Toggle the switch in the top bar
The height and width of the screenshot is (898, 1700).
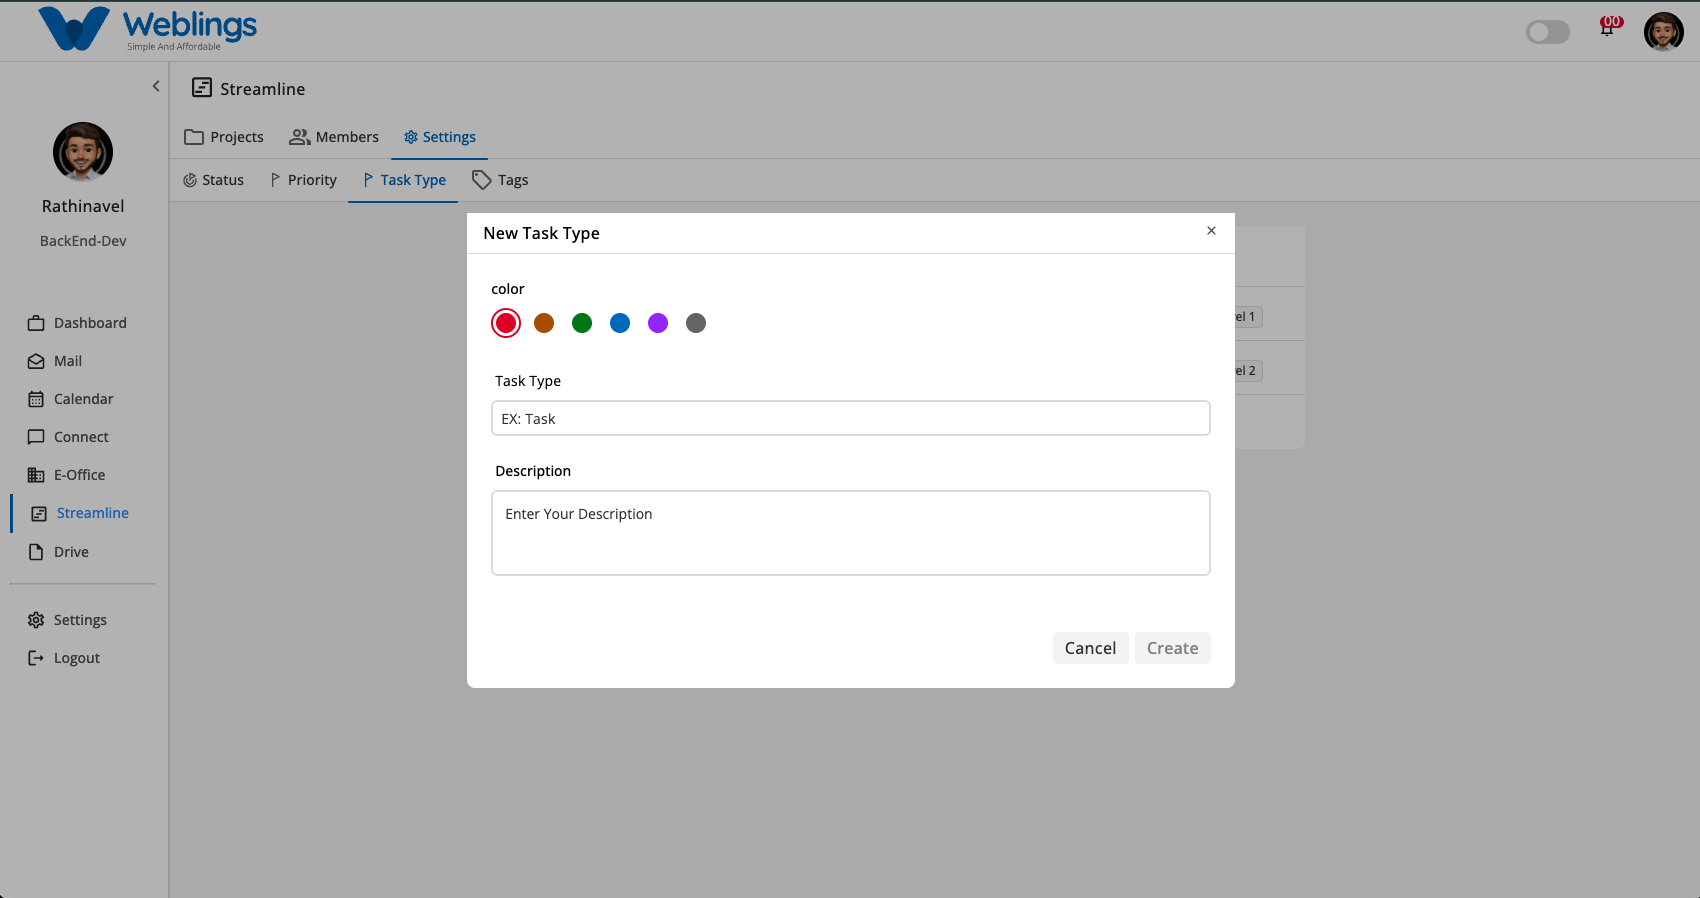tap(1548, 32)
